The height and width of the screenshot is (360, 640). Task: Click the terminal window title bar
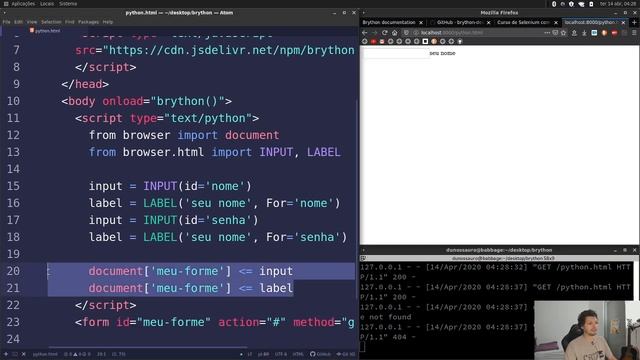click(x=499, y=250)
